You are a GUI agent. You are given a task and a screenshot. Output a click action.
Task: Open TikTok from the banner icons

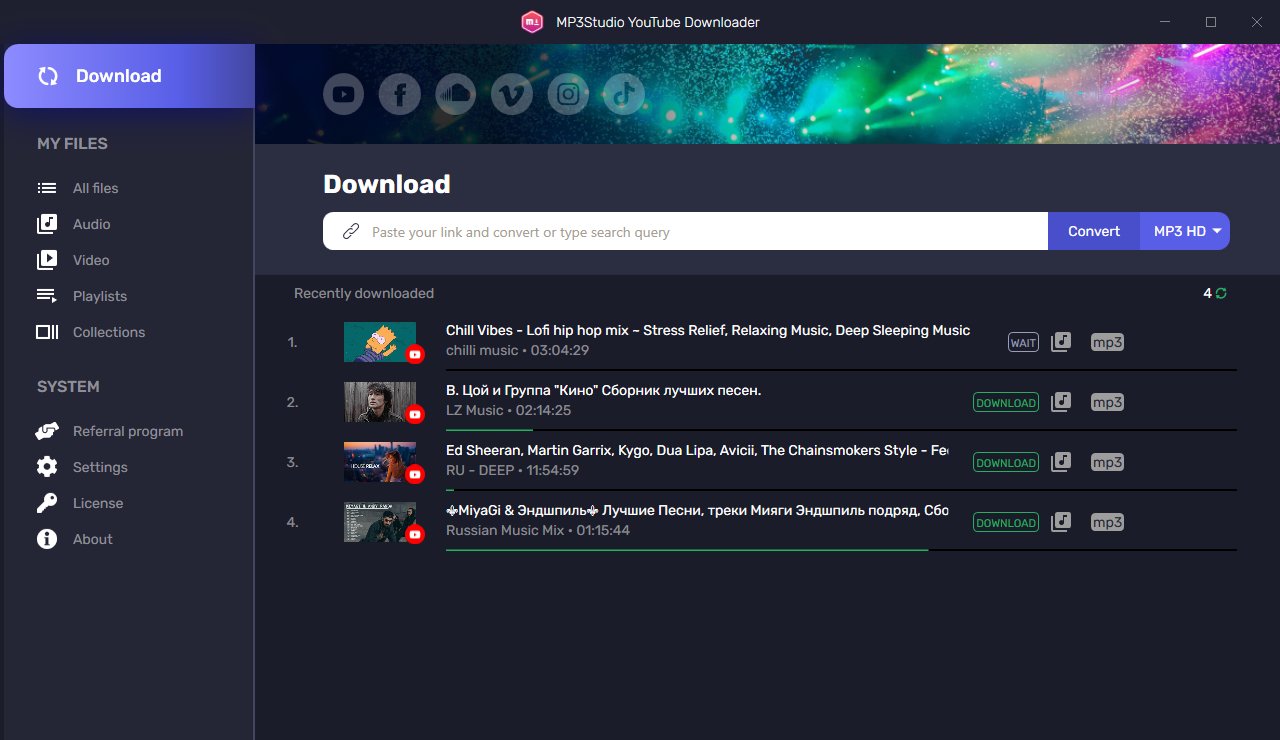click(624, 94)
